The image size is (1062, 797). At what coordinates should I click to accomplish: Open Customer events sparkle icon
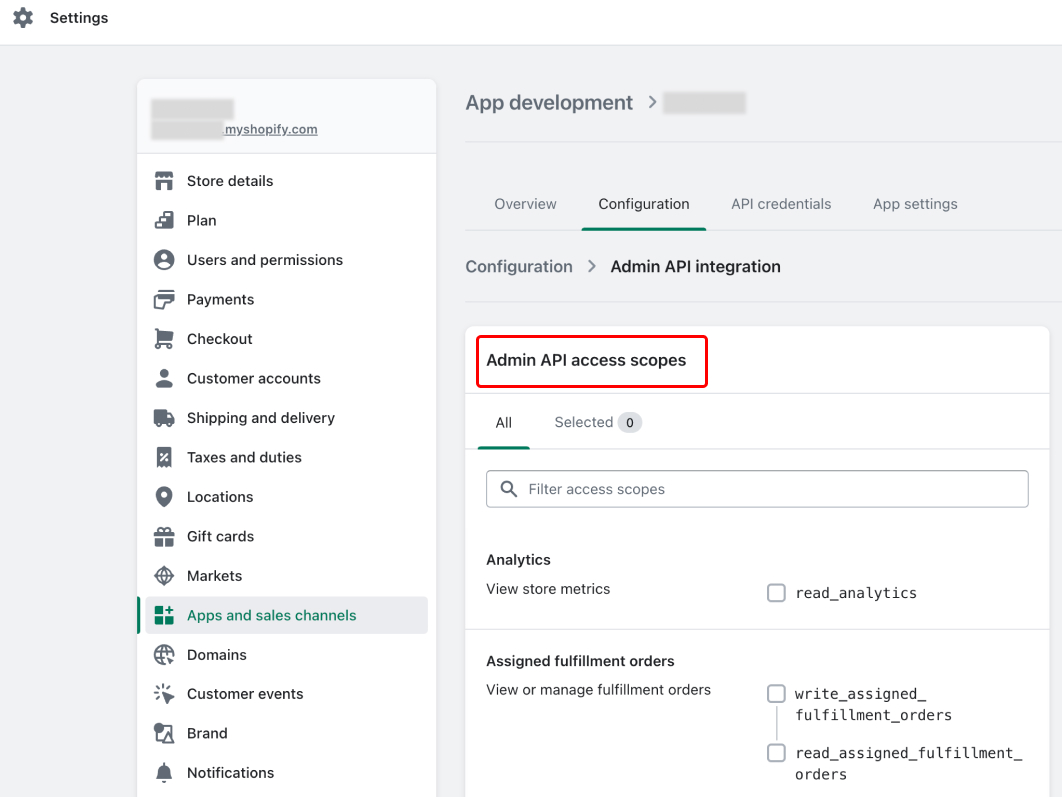click(x=165, y=693)
